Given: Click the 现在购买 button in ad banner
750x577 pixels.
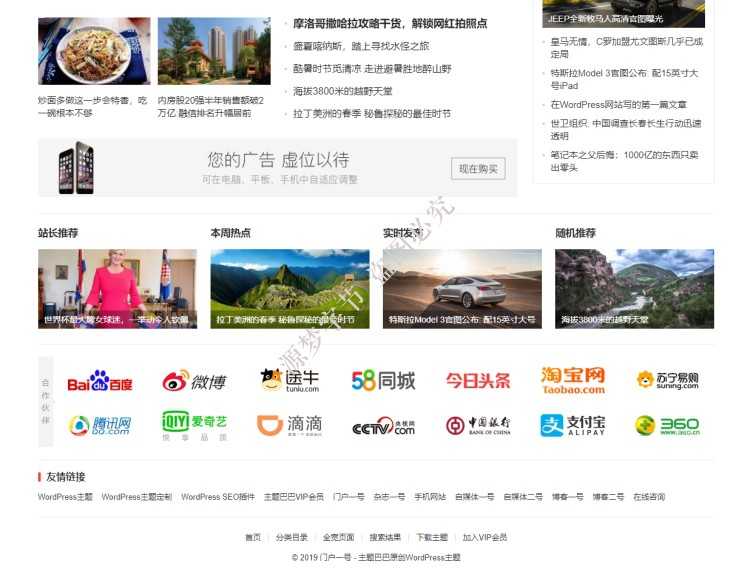Looking at the screenshot, I should (478, 168).
